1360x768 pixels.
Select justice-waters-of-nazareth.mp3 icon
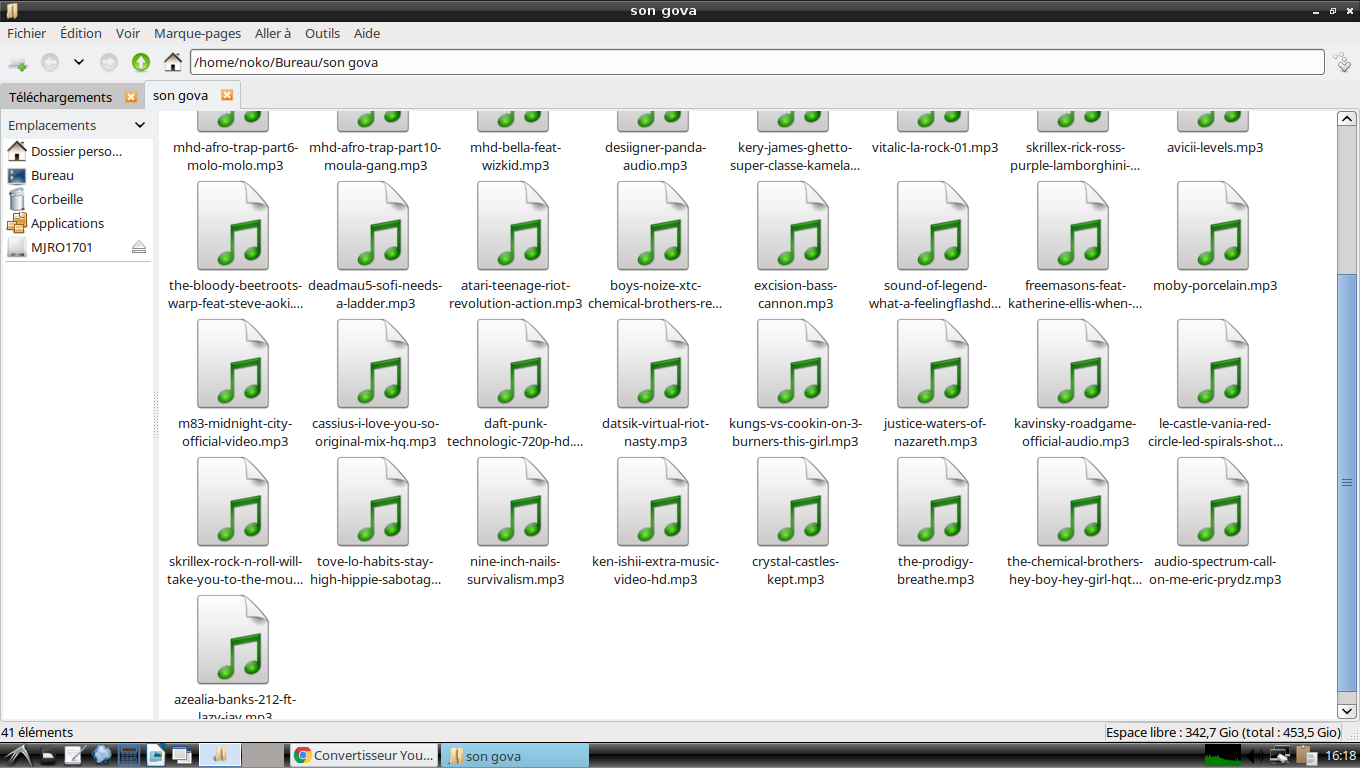tap(935, 364)
